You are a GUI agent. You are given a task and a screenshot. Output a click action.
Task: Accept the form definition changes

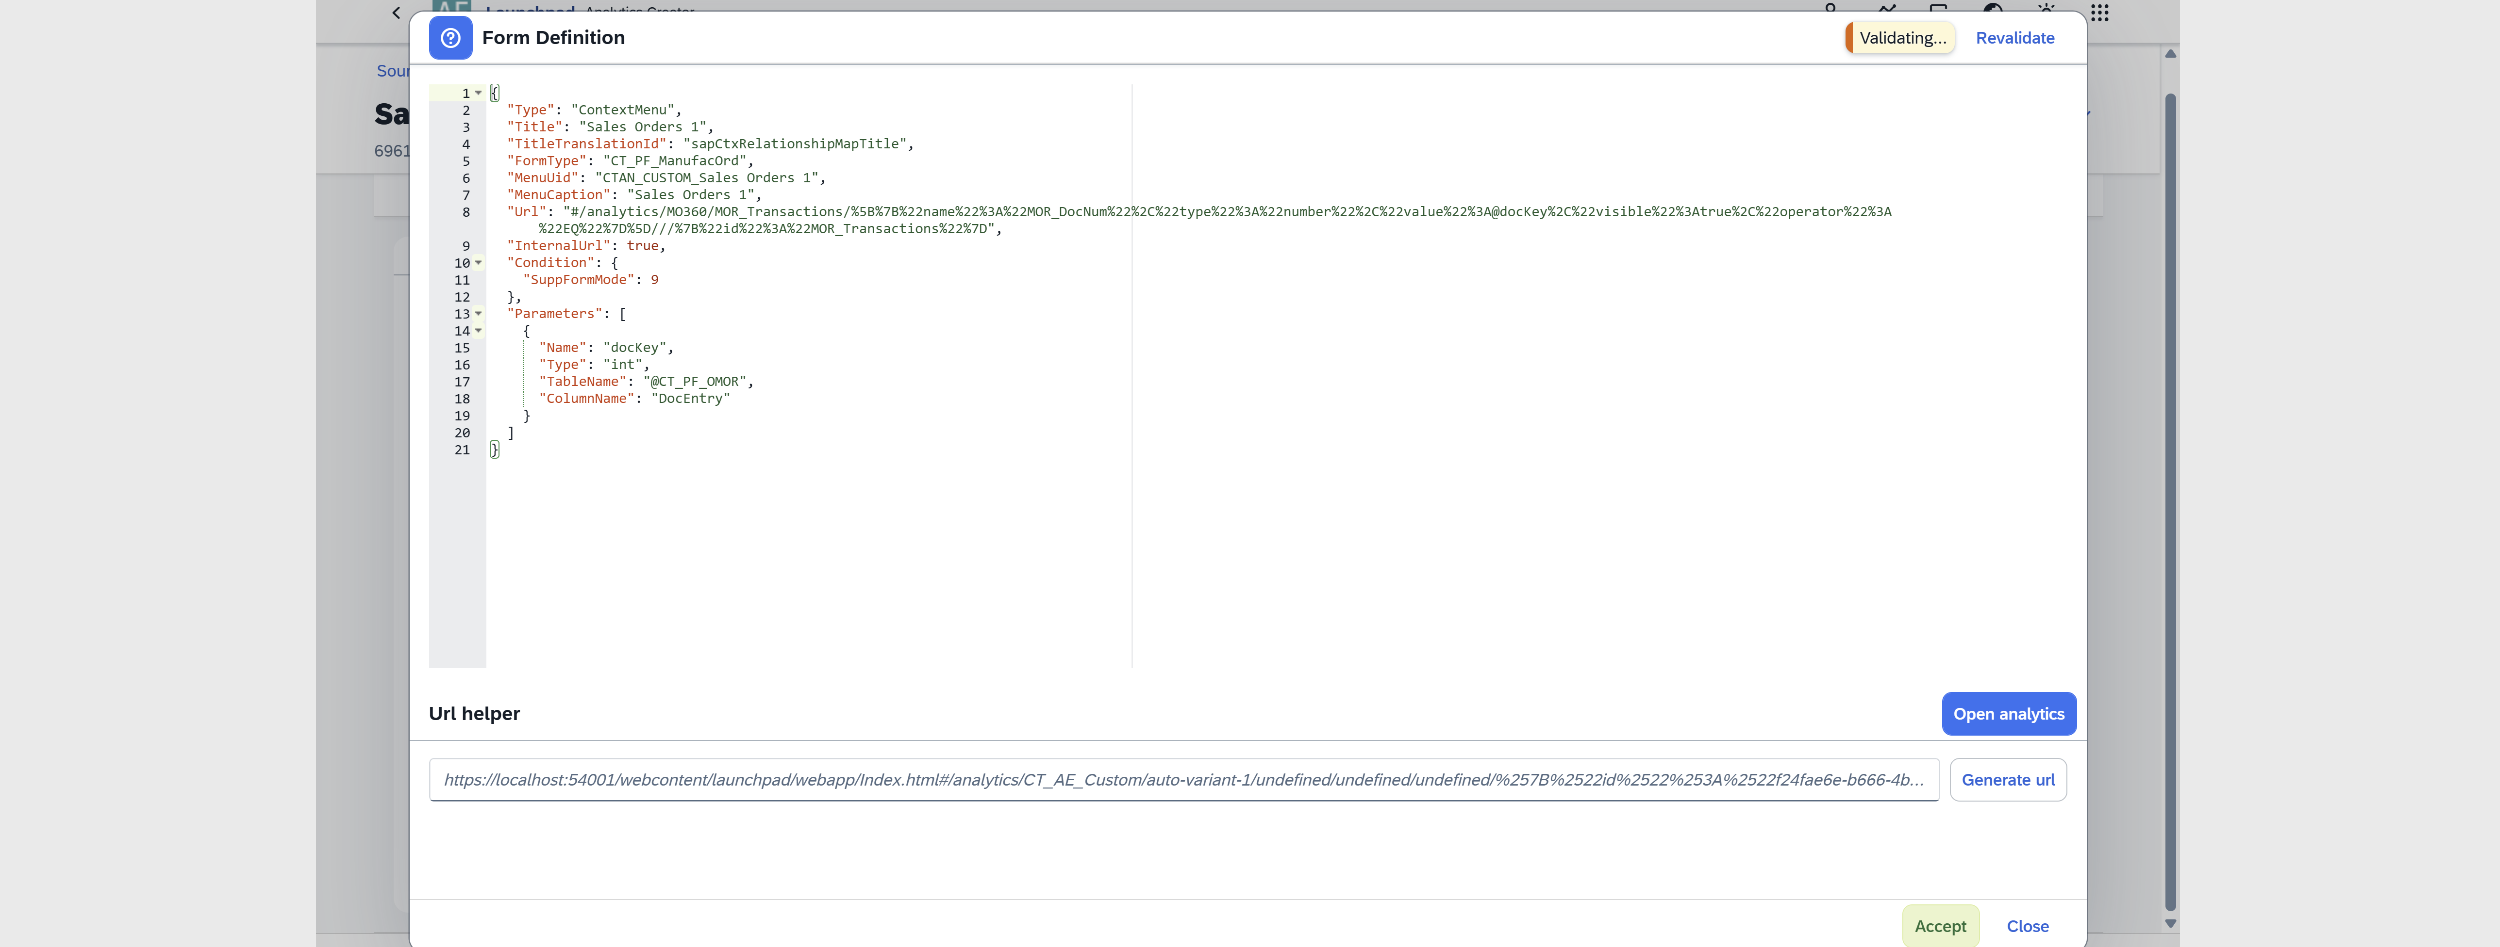tap(1938, 925)
